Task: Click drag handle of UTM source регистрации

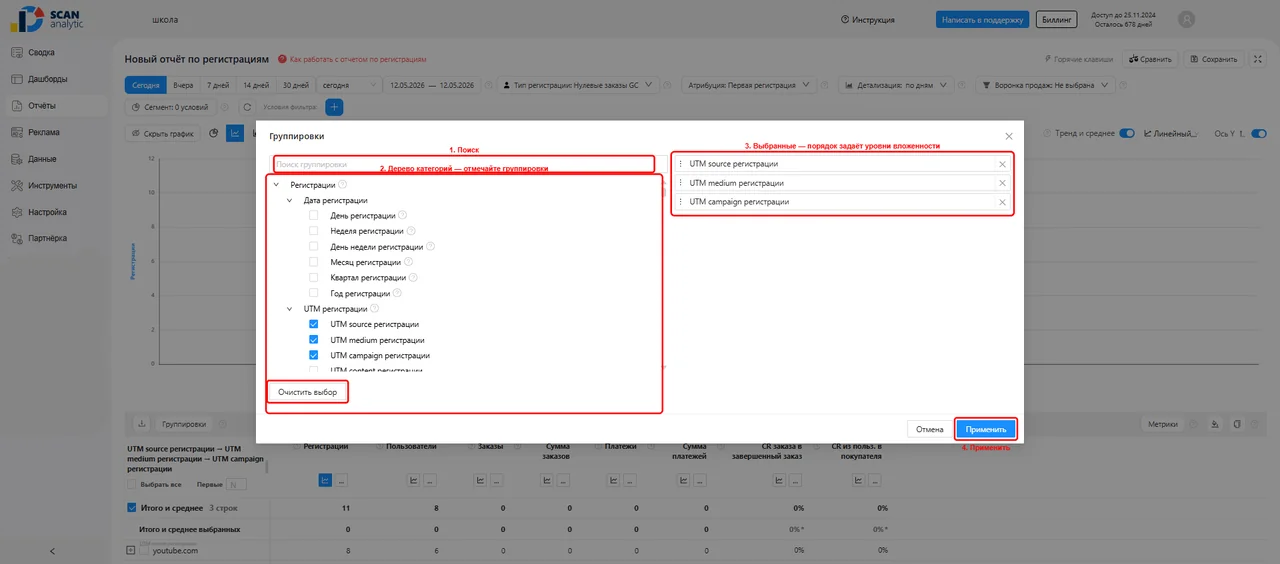Action: click(x=681, y=164)
